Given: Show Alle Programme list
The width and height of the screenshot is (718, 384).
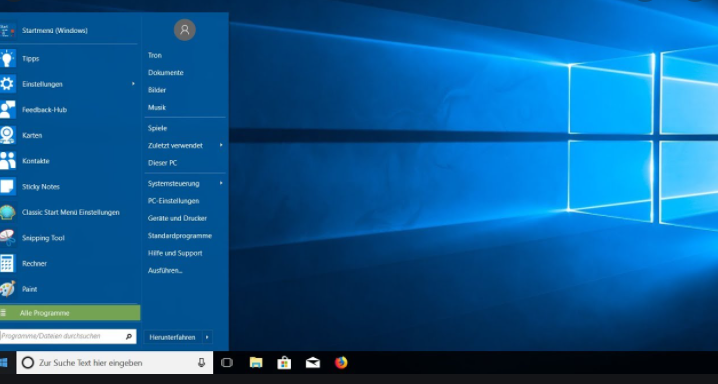Looking at the screenshot, I should tap(70, 313).
